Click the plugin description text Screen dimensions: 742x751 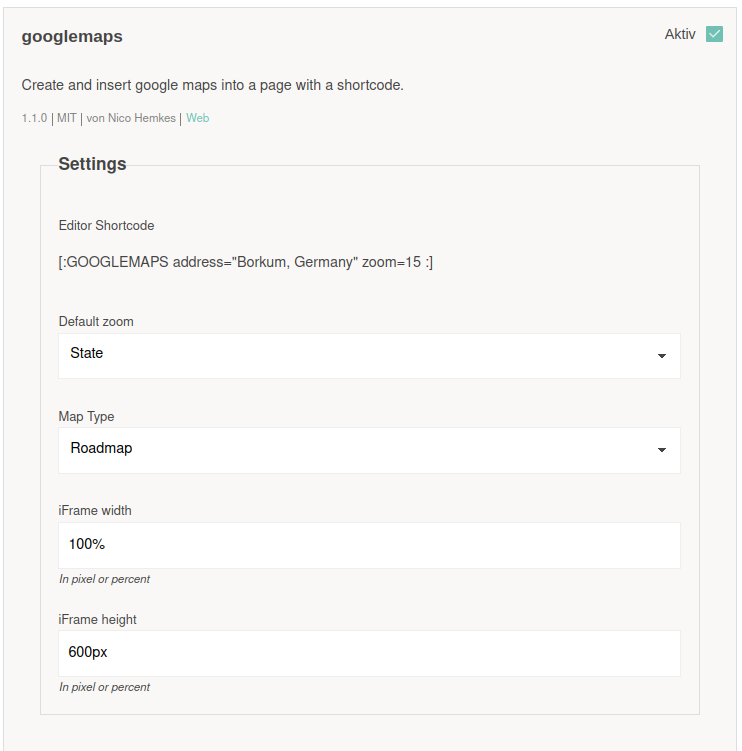(213, 85)
